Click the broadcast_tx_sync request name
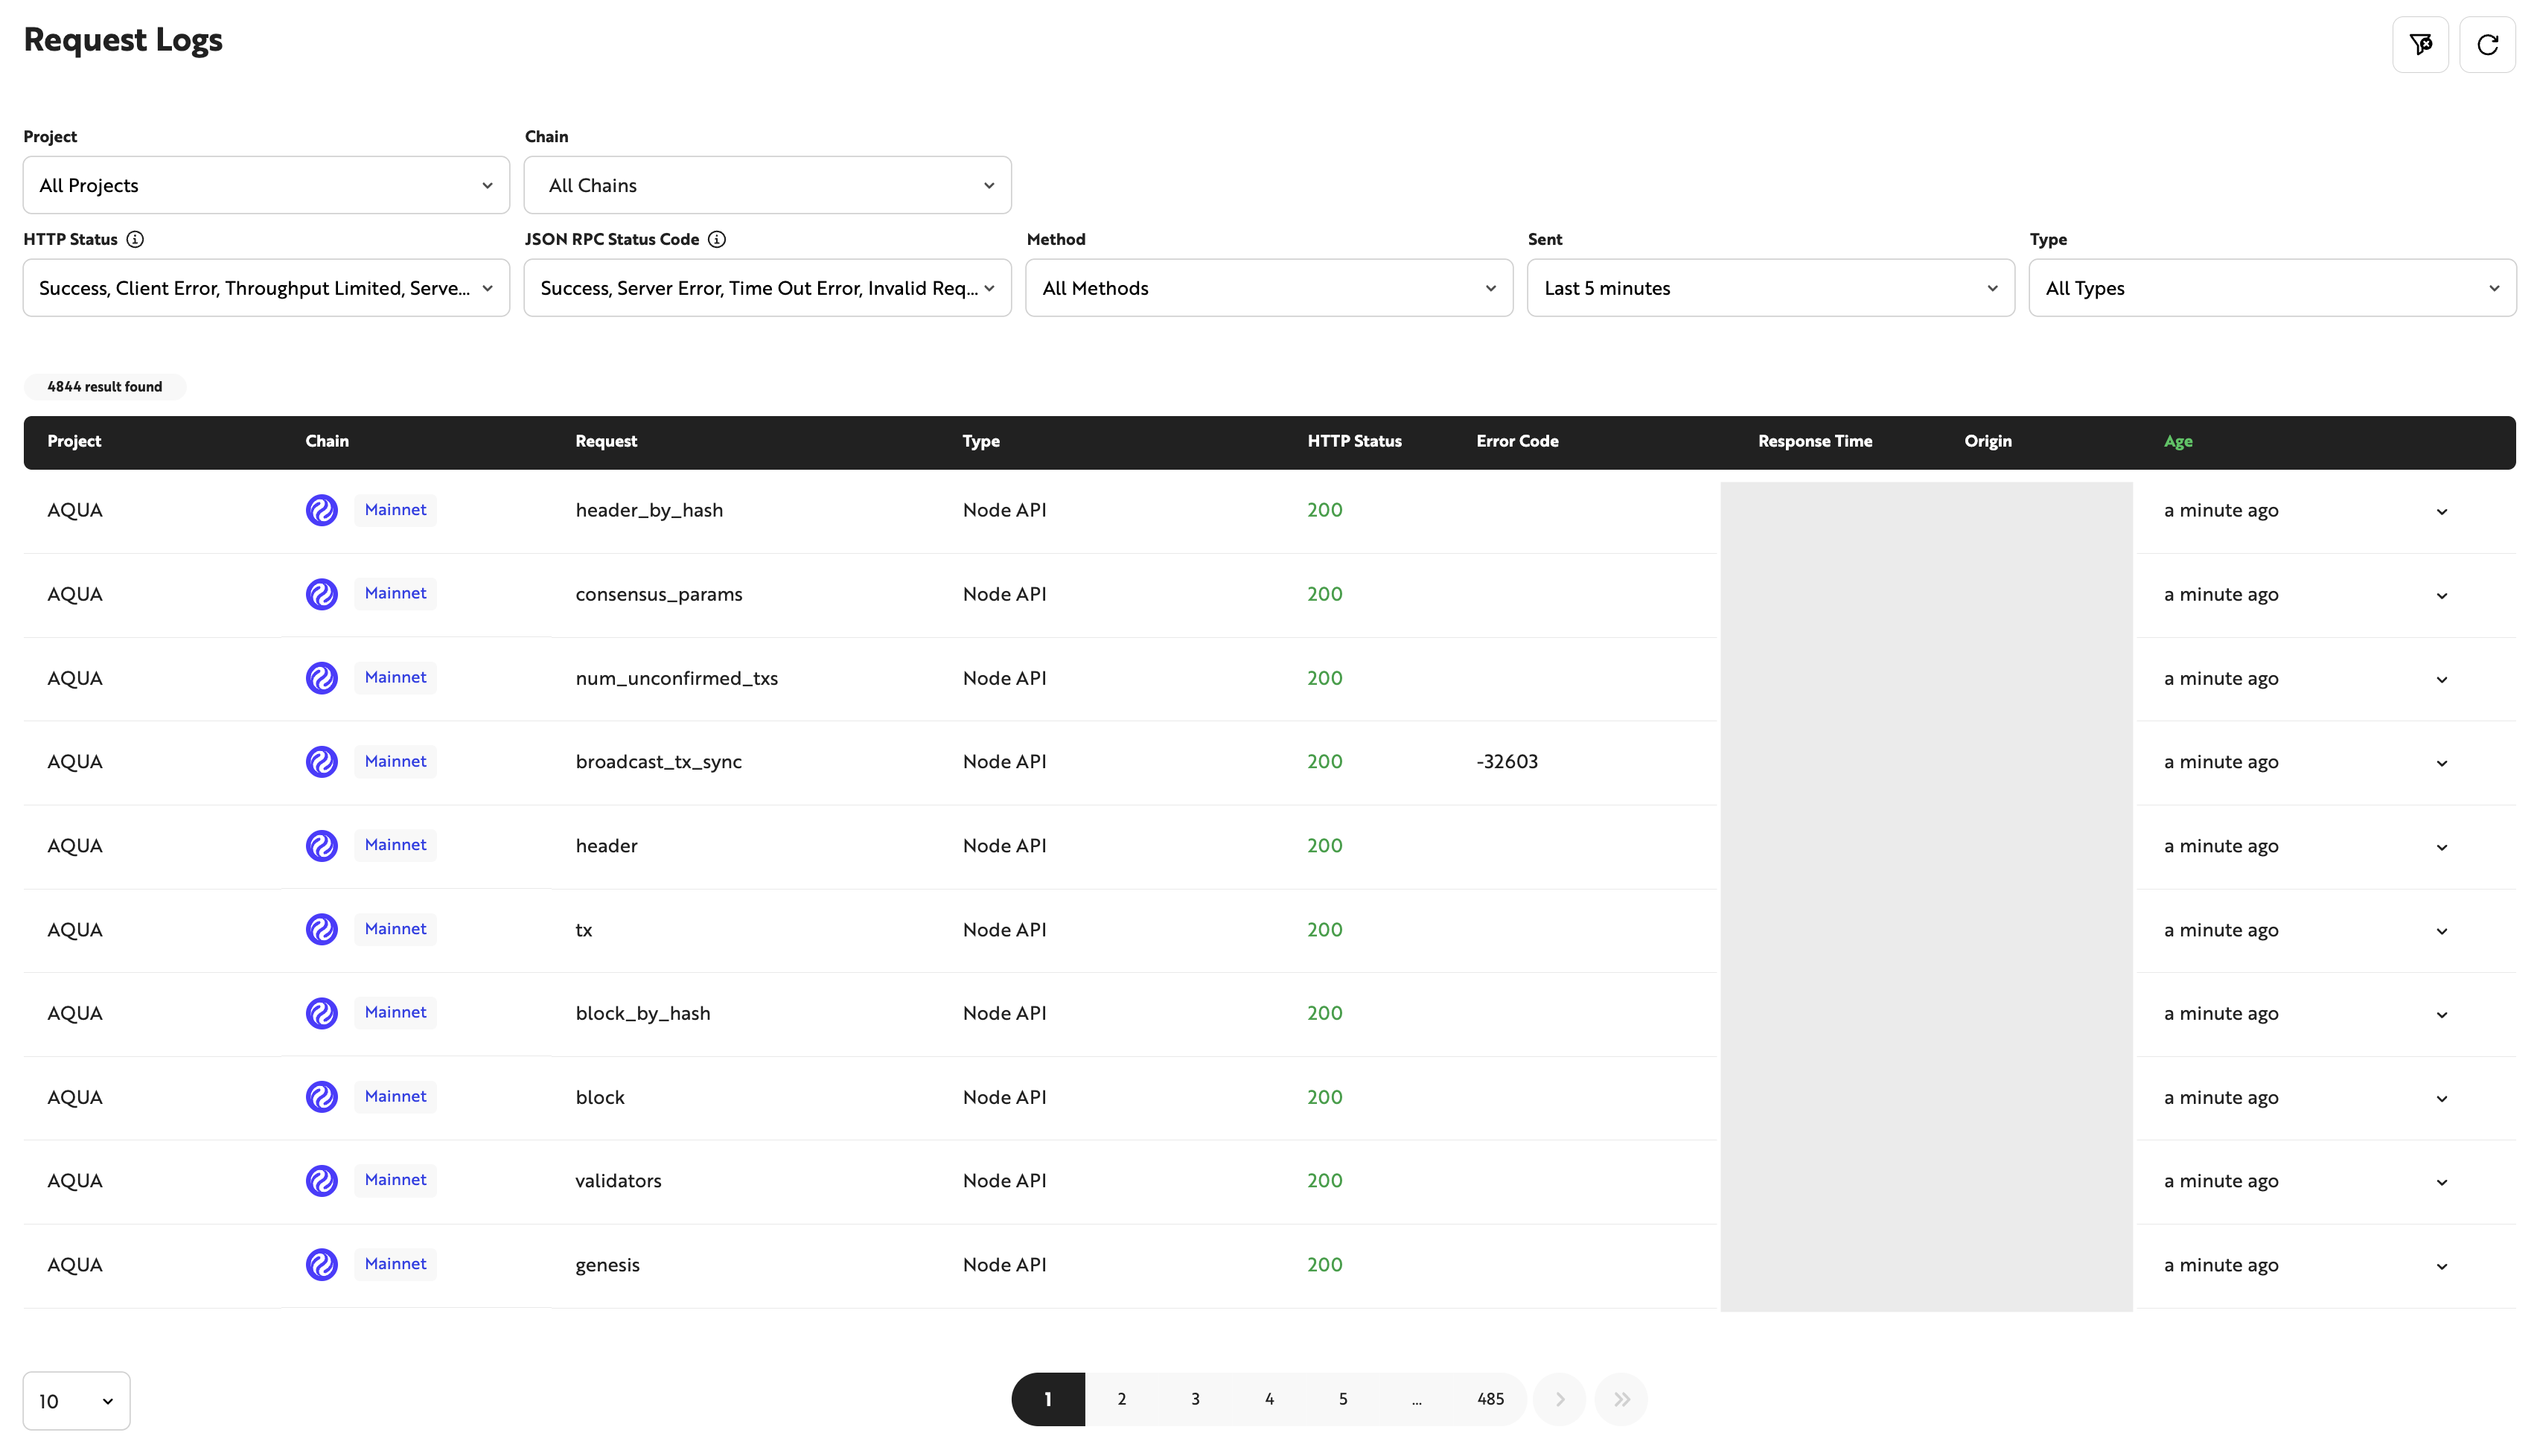The height and width of the screenshot is (1456, 2540). click(x=658, y=762)
